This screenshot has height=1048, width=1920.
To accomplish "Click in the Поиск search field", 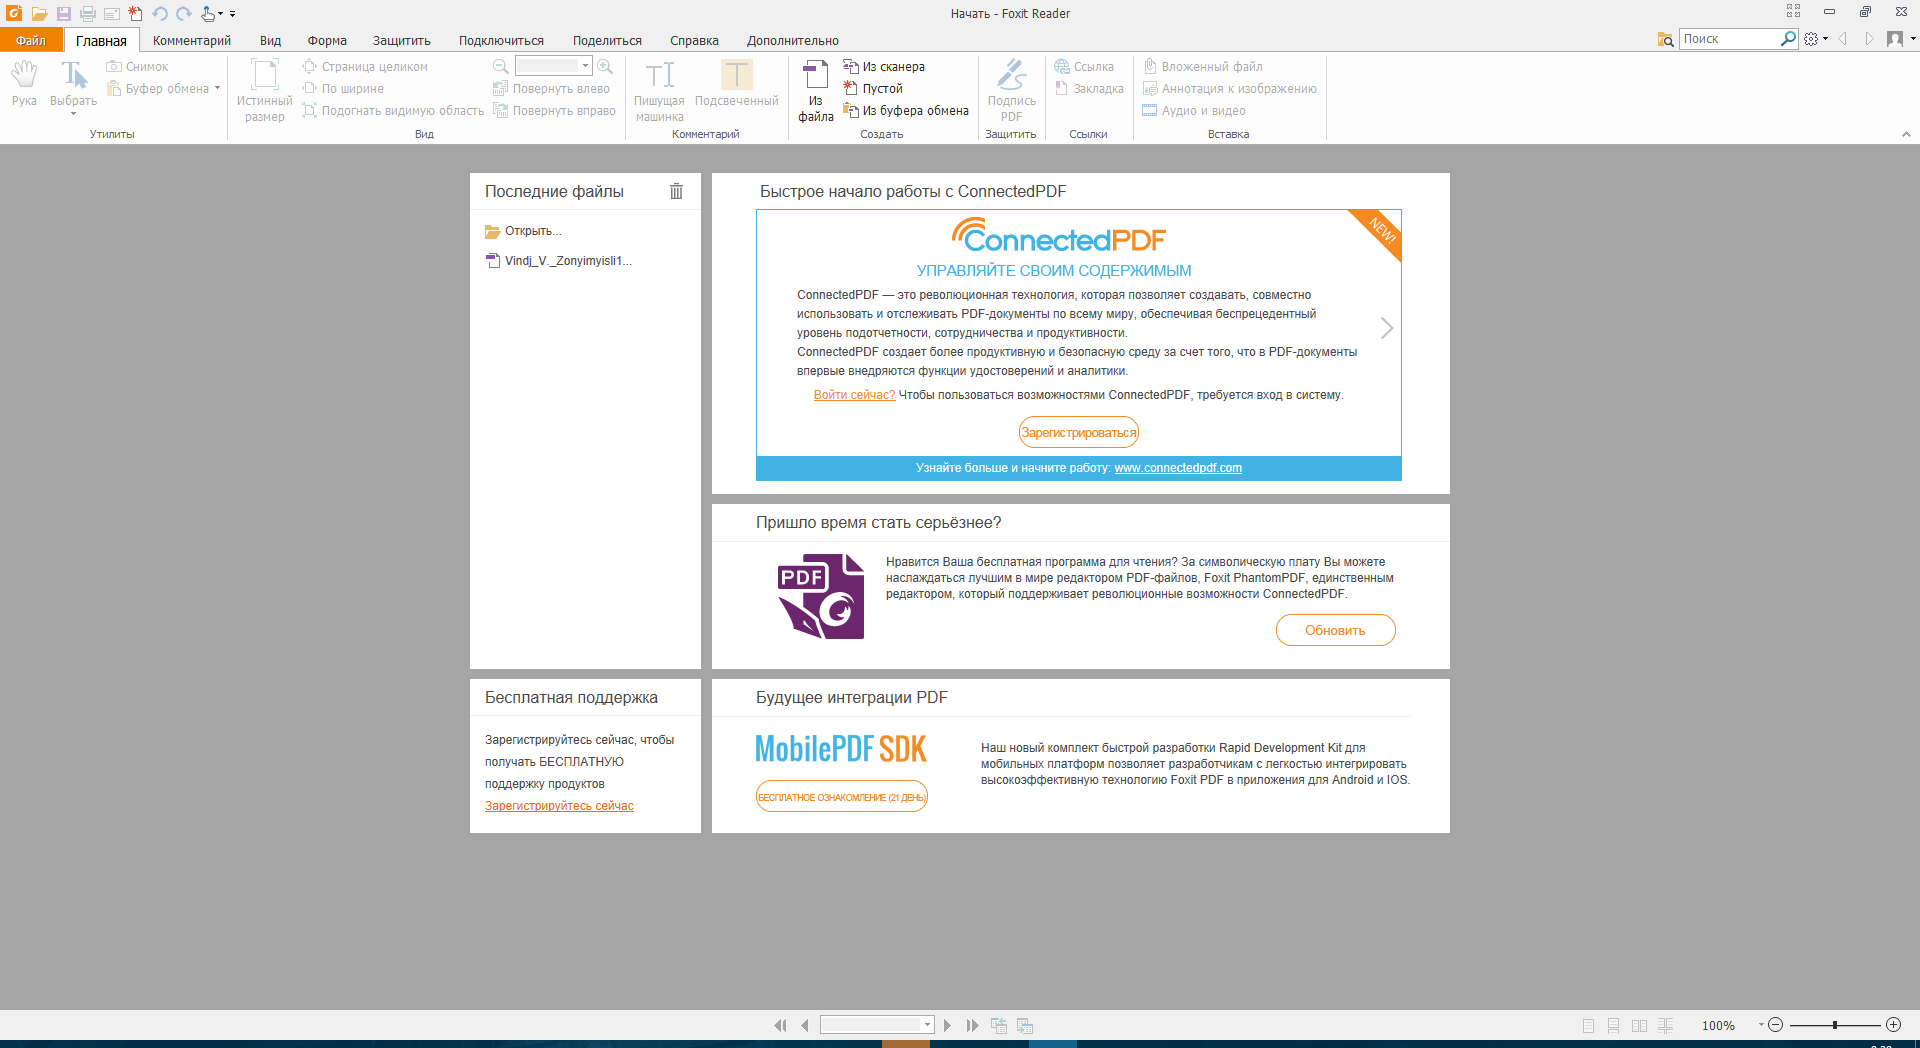I will point(1729,39).
